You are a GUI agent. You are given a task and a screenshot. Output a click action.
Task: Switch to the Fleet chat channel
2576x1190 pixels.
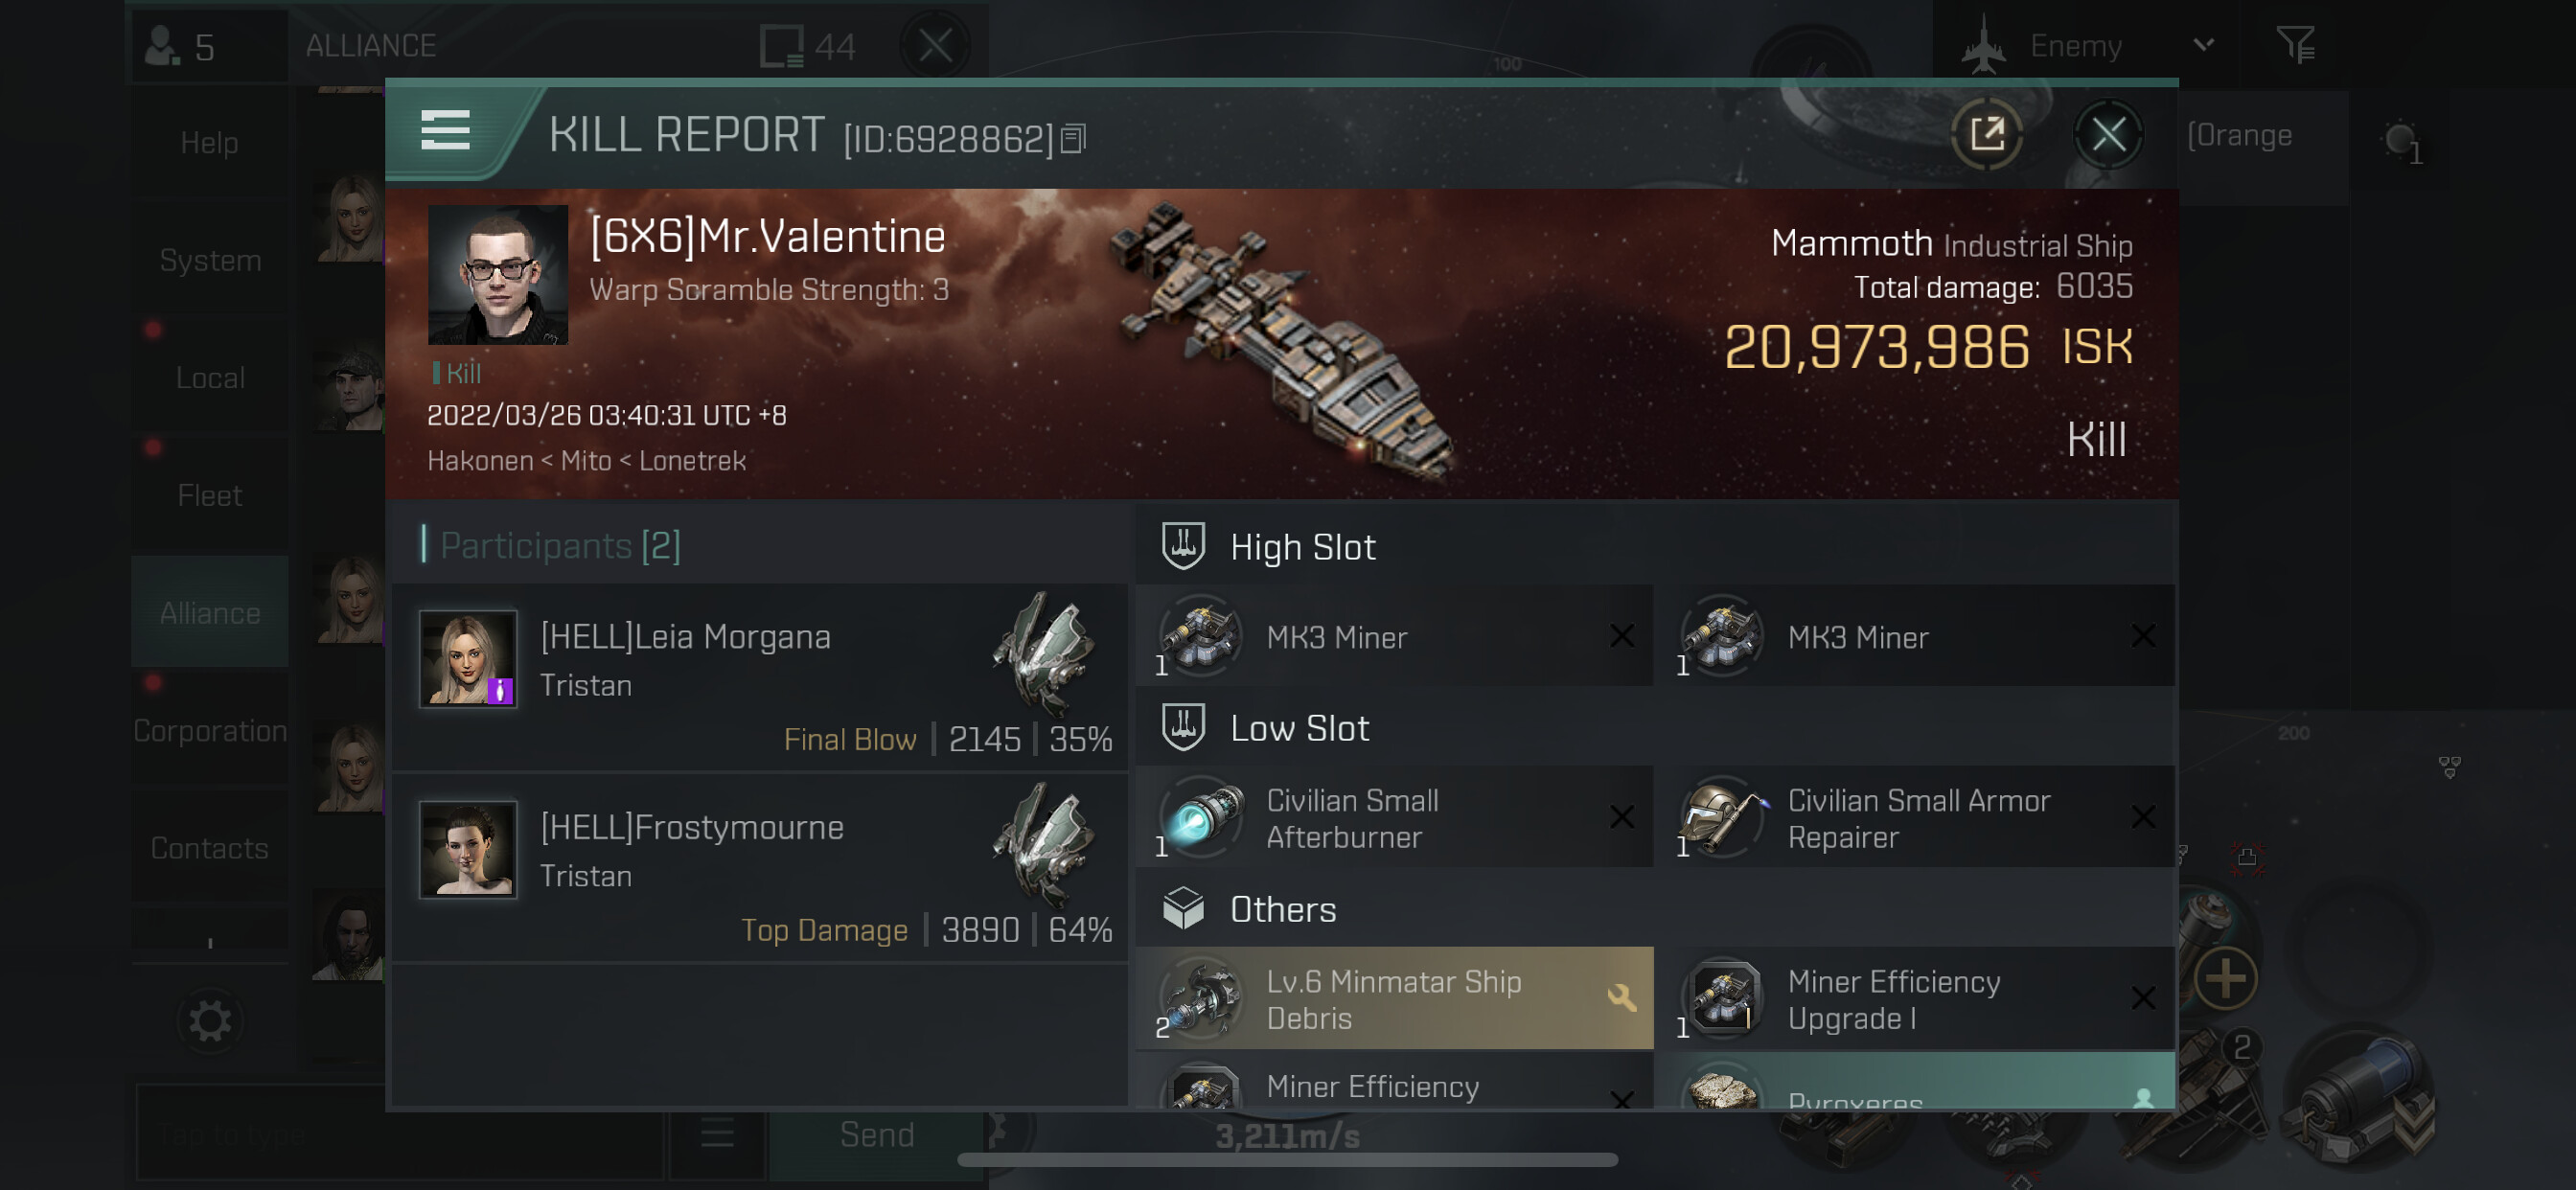[x=210, y=495]
